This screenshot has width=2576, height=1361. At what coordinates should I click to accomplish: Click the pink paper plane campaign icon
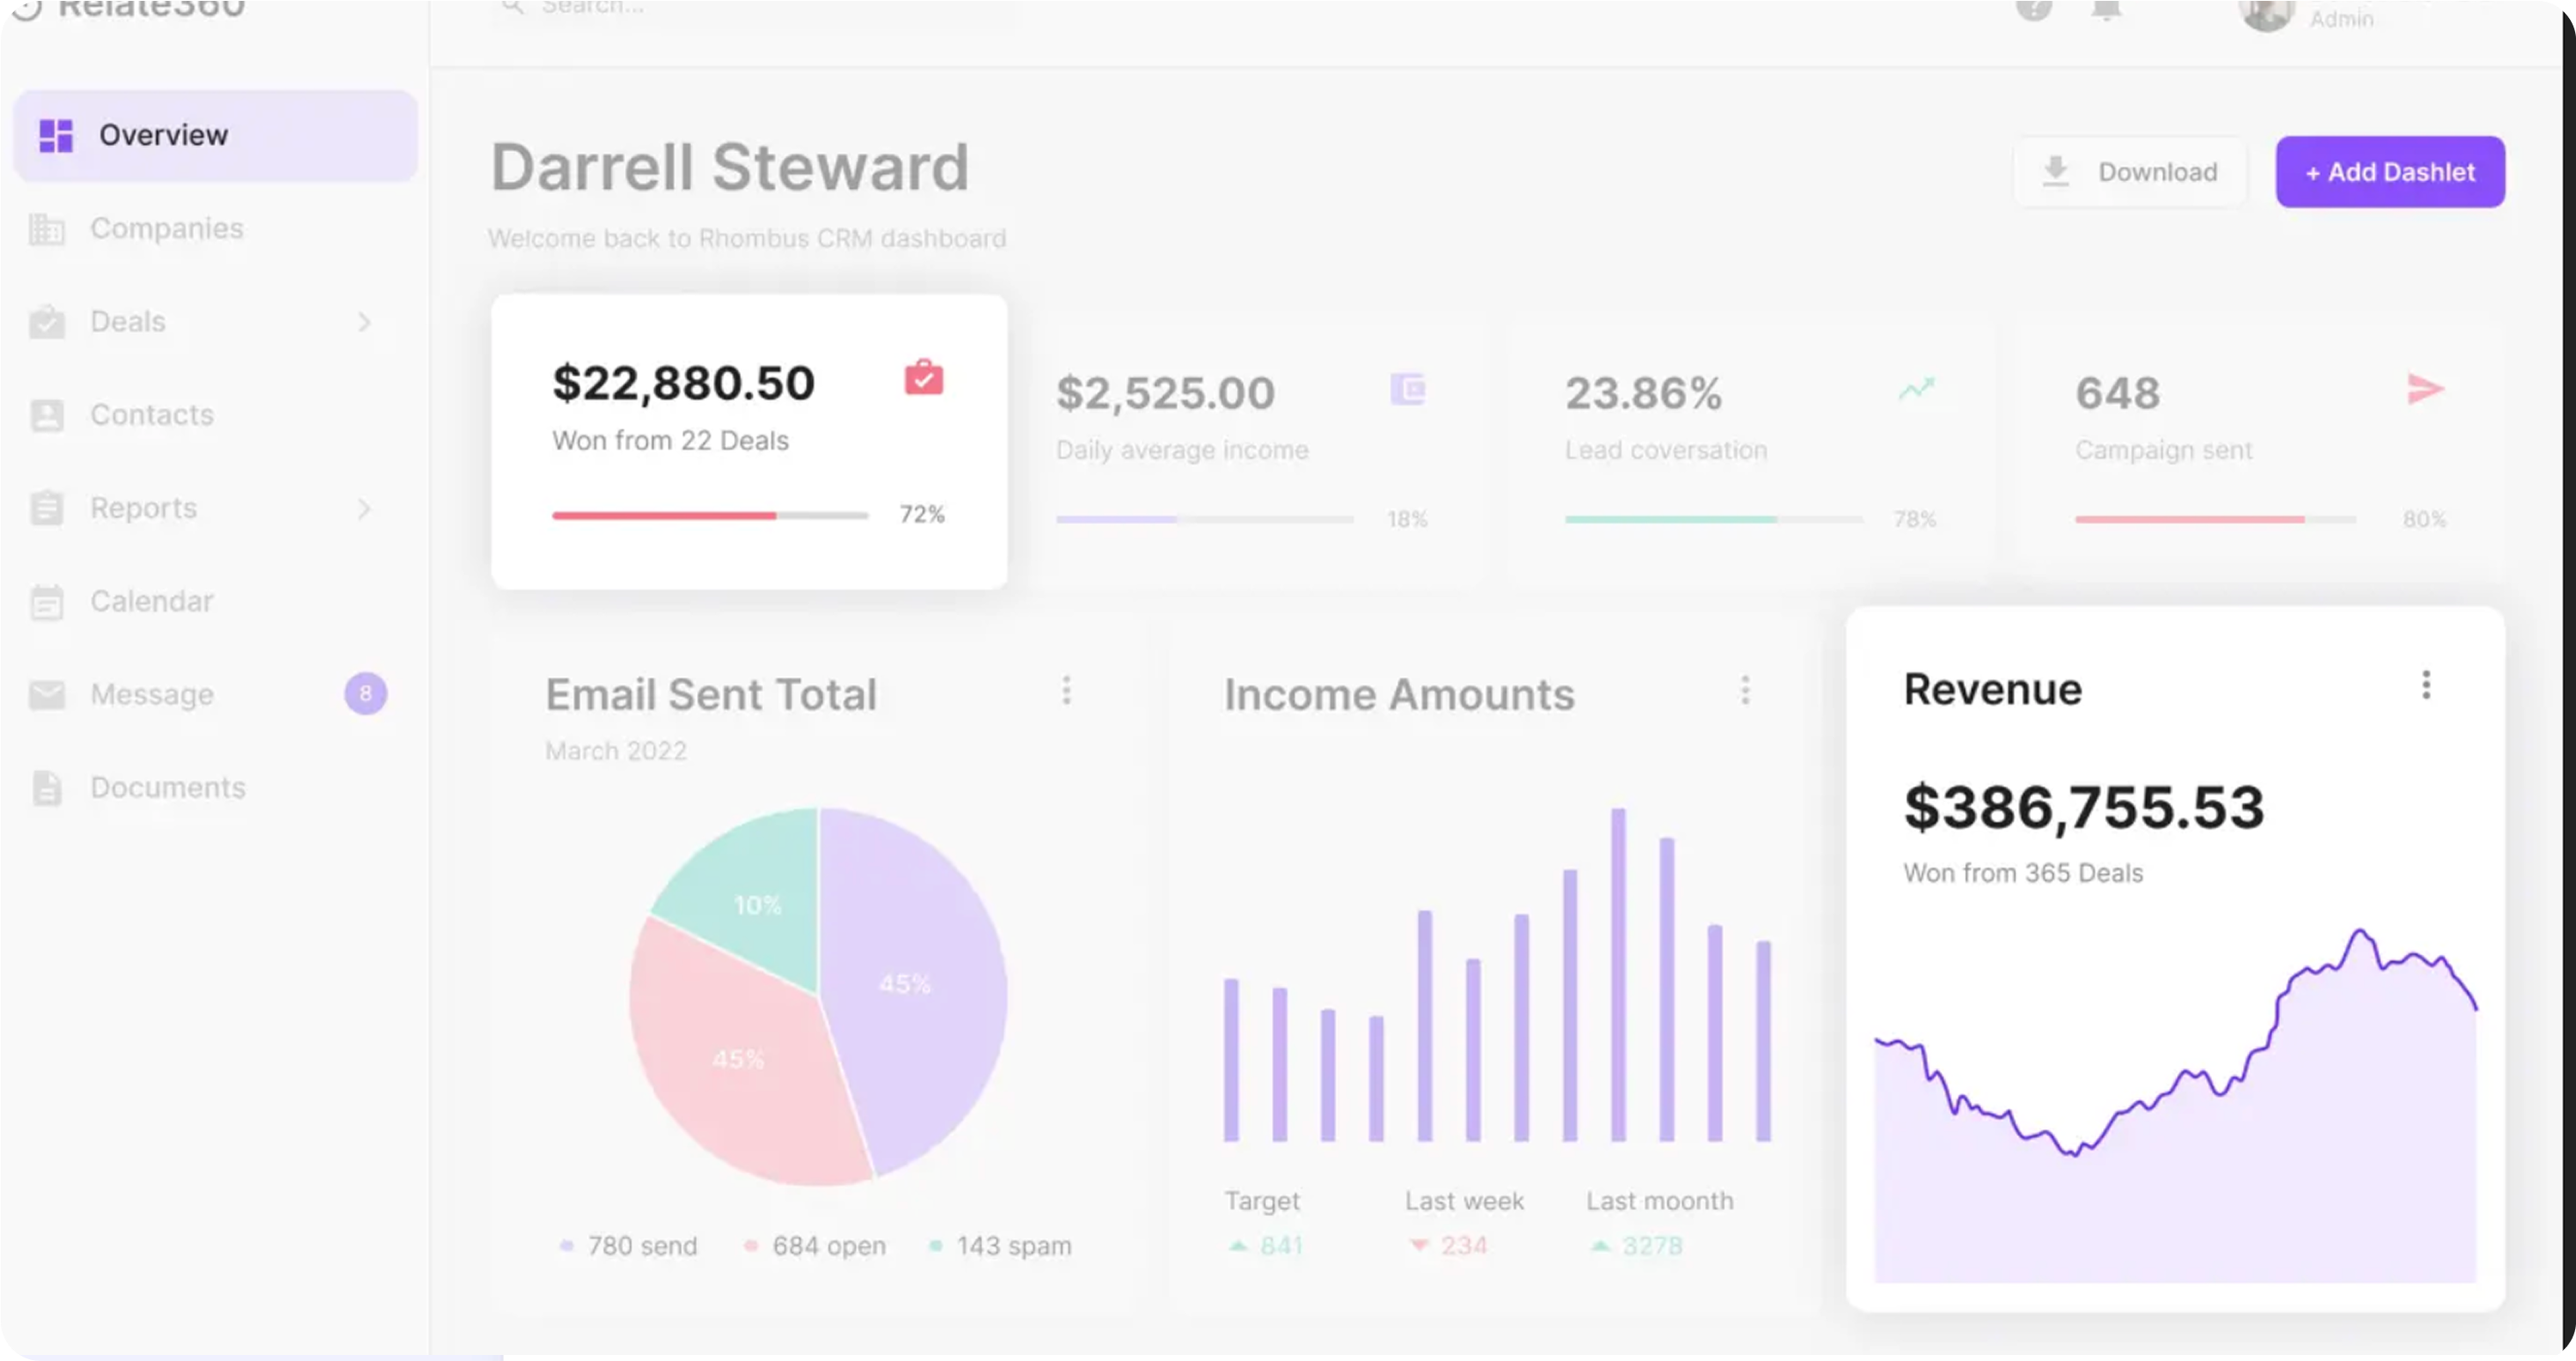[2425, 388]
